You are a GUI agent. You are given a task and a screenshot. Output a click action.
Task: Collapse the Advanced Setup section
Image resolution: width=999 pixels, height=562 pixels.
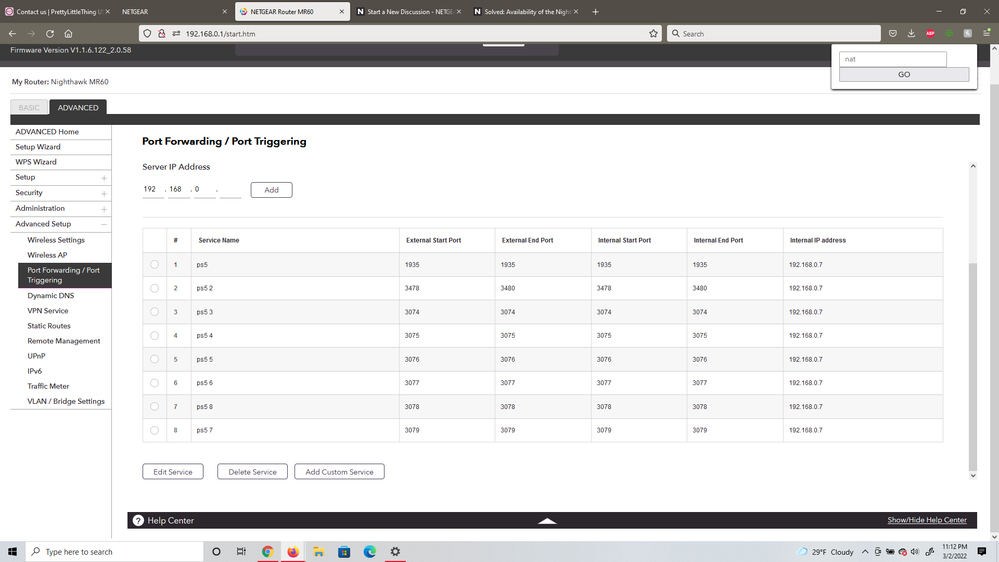coord(104,224)
